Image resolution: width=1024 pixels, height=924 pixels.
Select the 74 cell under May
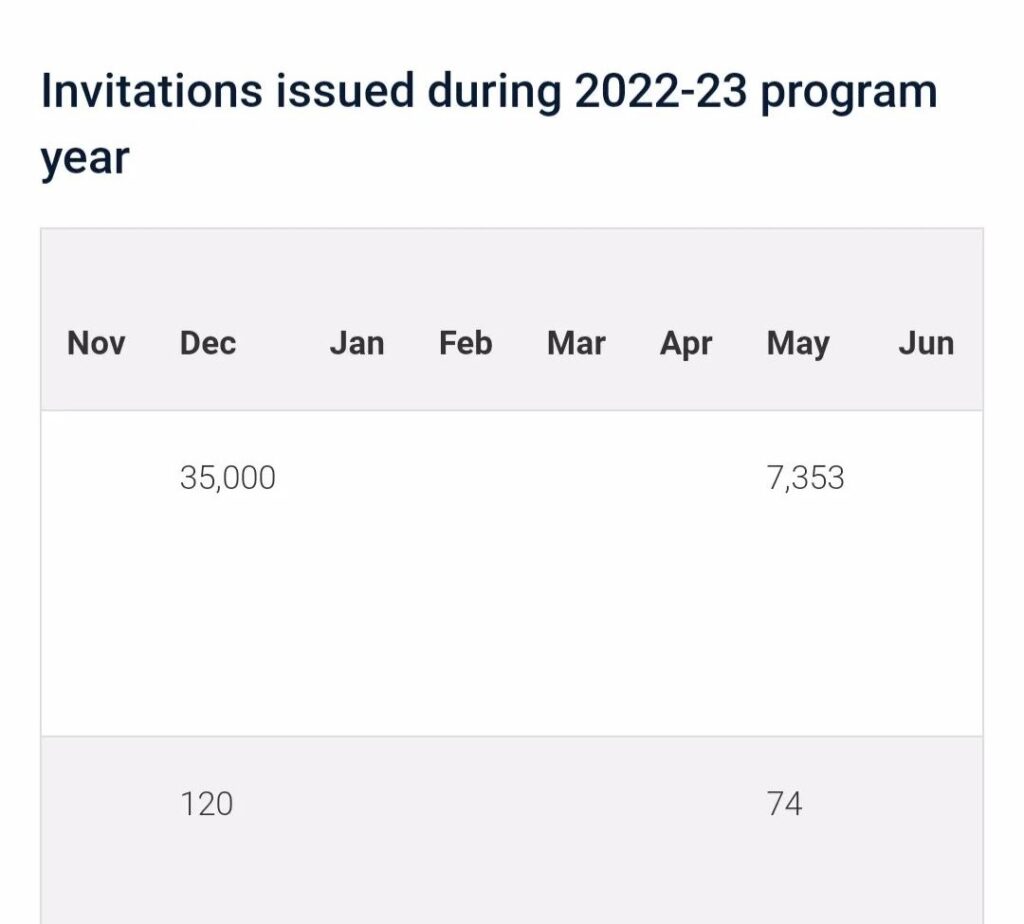click(784, 804)
